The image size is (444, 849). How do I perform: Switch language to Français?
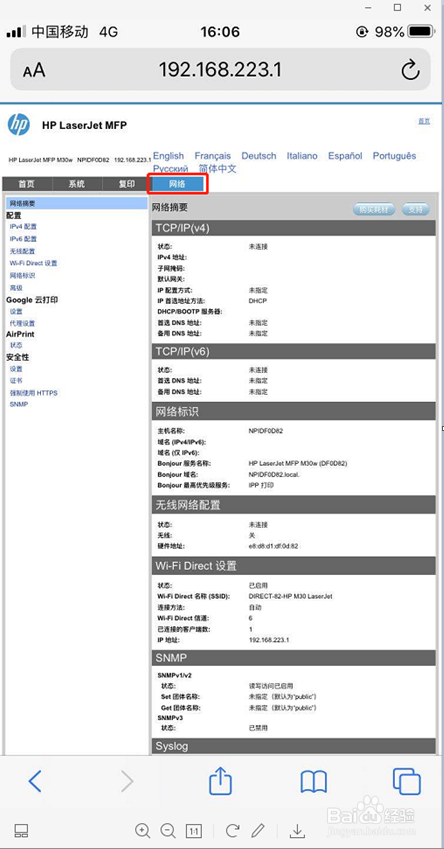point(213,156)
